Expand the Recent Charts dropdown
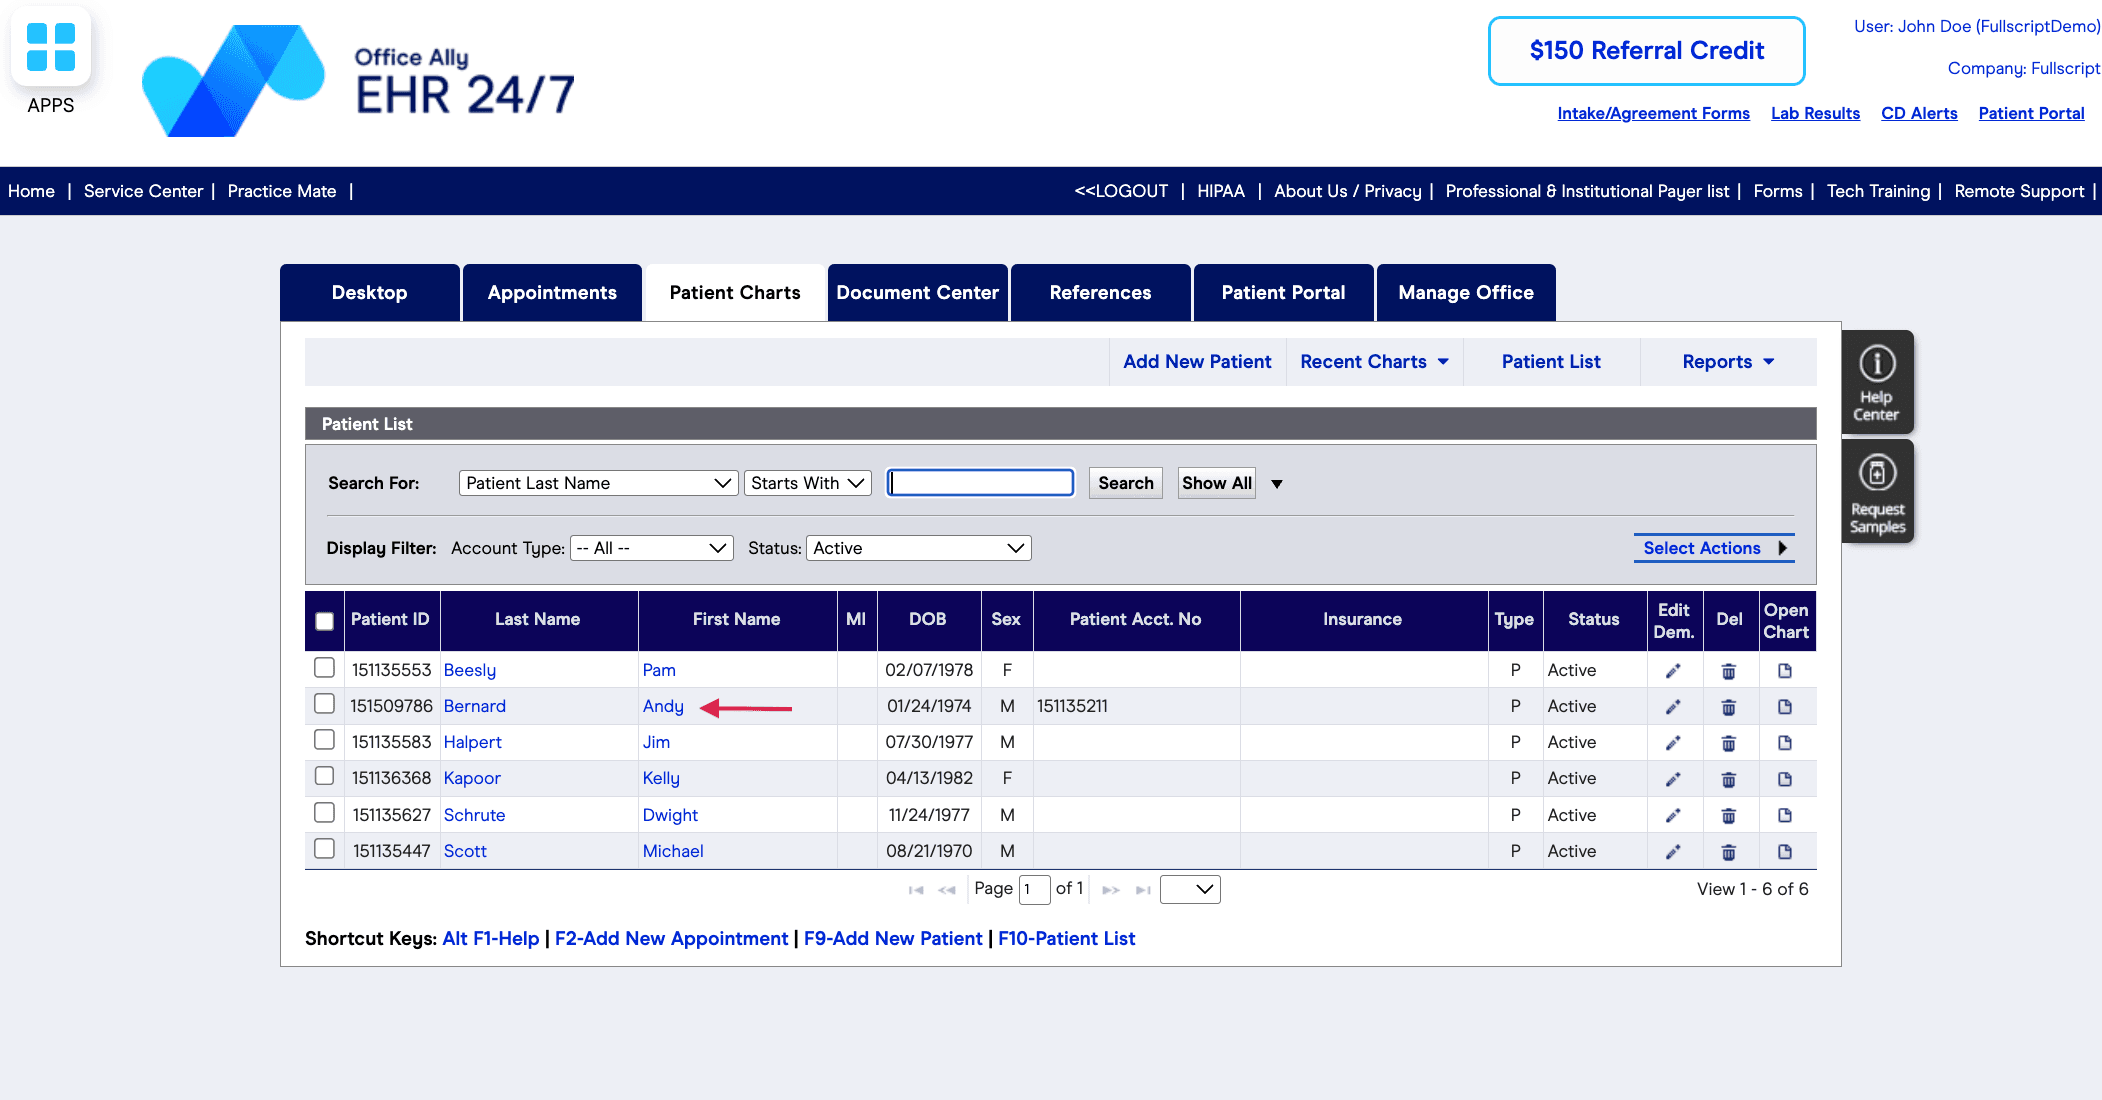Image resolution: width=2102 pixels, height=1100 pixels. pos(1374,362)
